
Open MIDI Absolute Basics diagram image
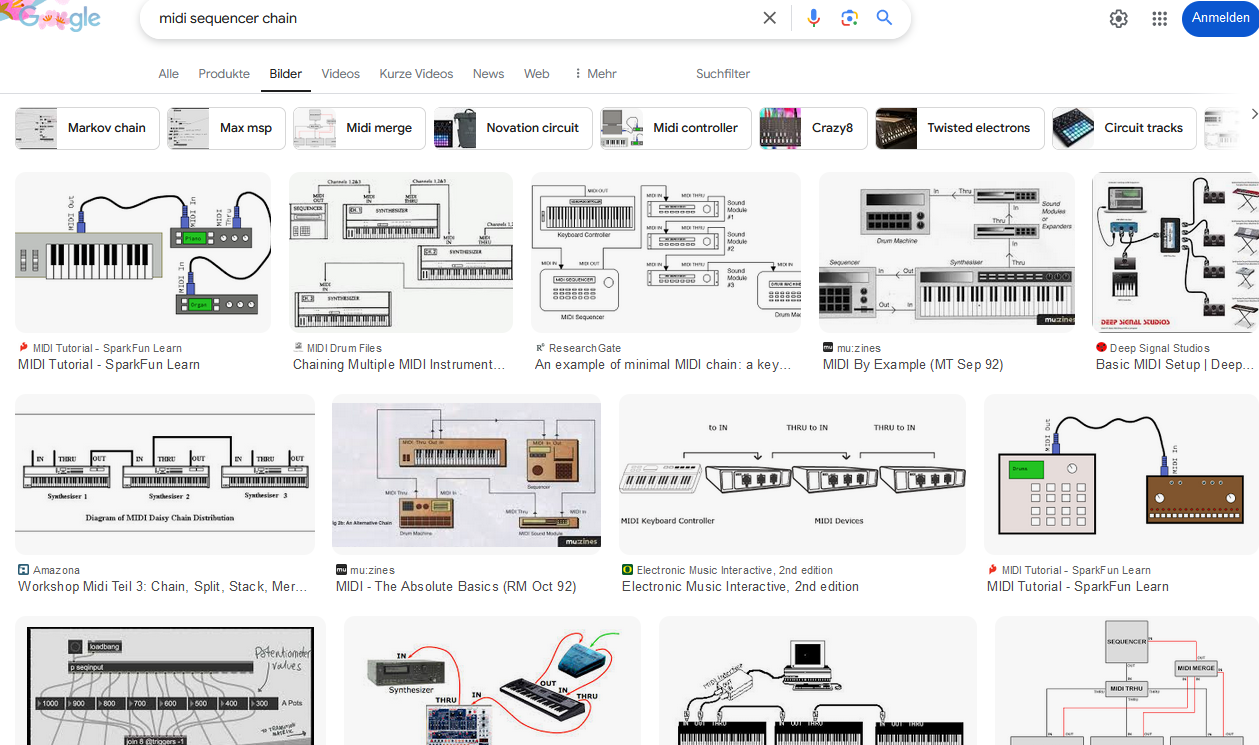pyautogui.click(x=466, y=474)
